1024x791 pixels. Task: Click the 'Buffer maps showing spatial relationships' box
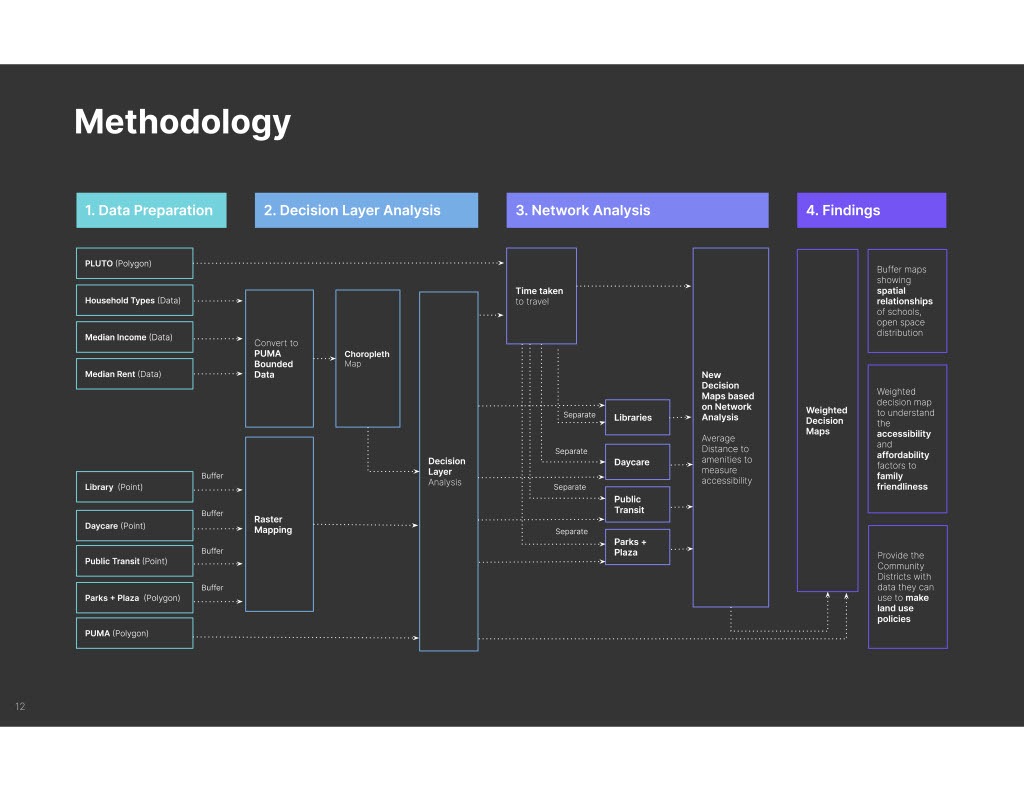(907, 301)
